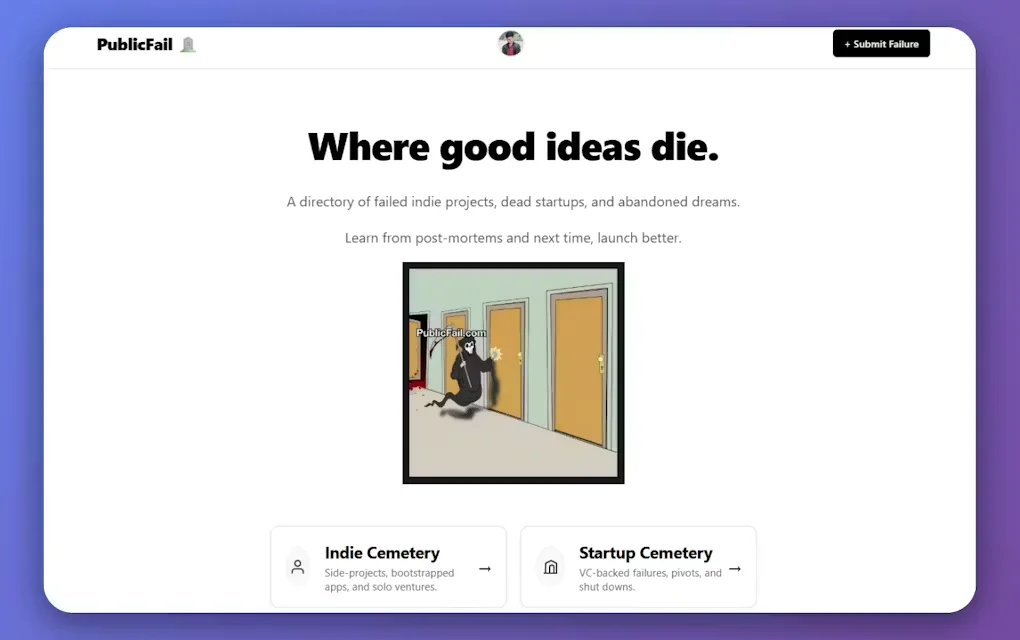
Task: Click the plus sign on Submit Failure
Action: pyautogui.click(x=848, y=44)
